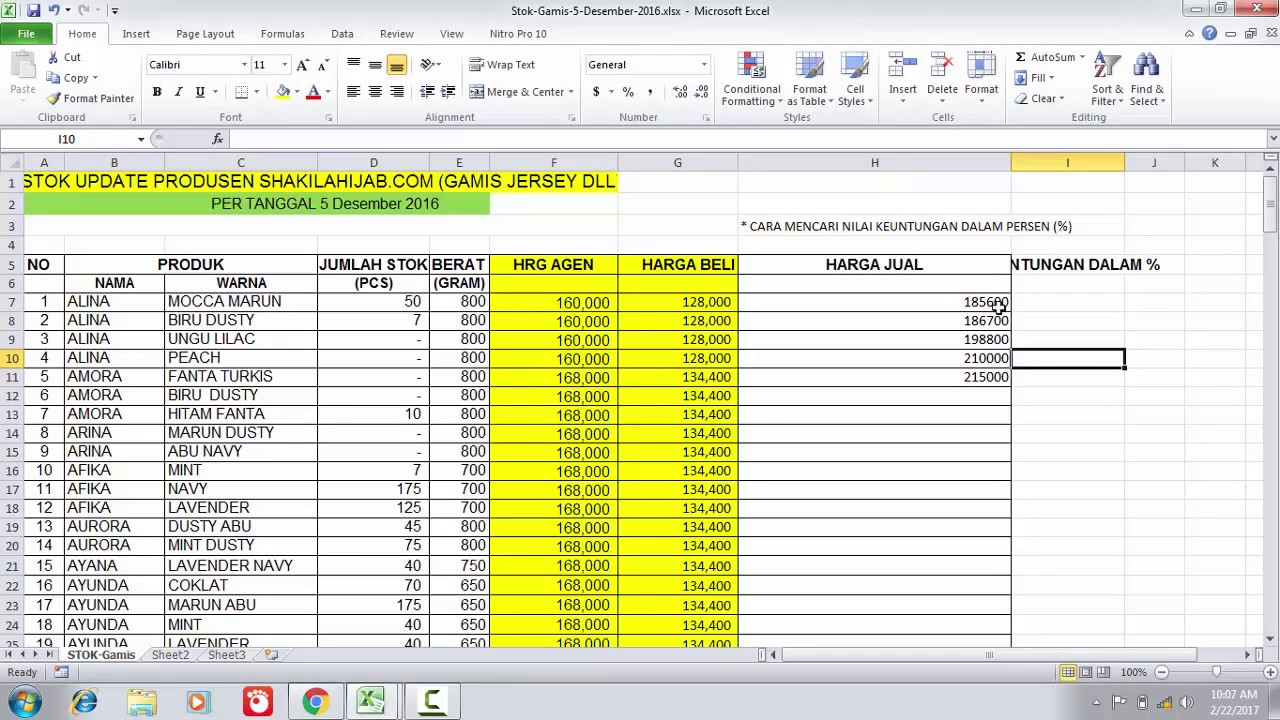Click the Save icon in Quick Access Toolbar
Image resolution: width=1280 pixels, height=720 pixels.
click(x=33, y=10)
